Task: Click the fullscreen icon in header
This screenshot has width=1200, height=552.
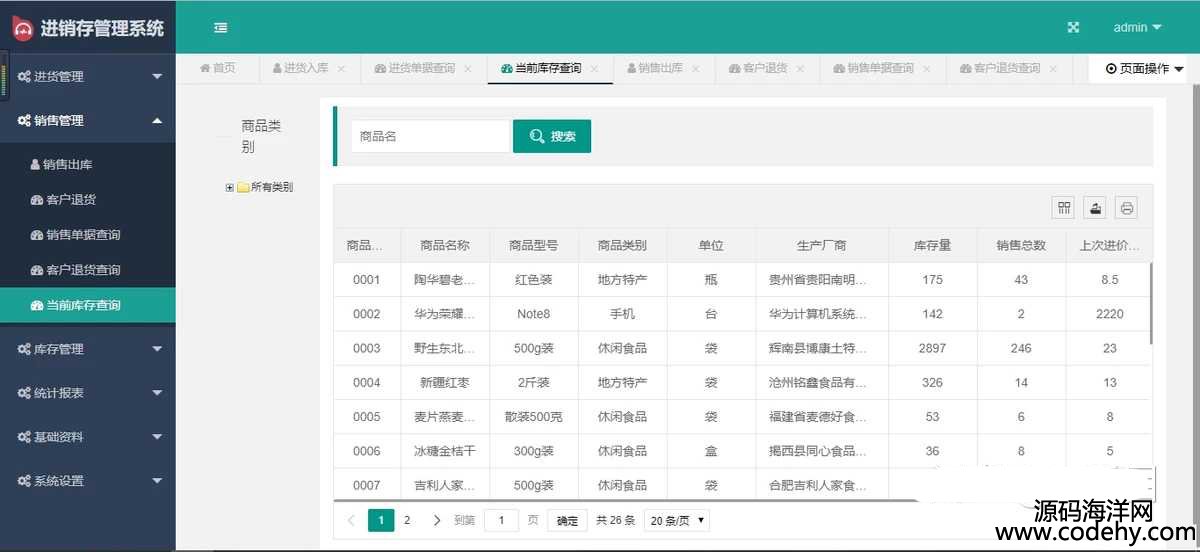Action: (1073, 28)
